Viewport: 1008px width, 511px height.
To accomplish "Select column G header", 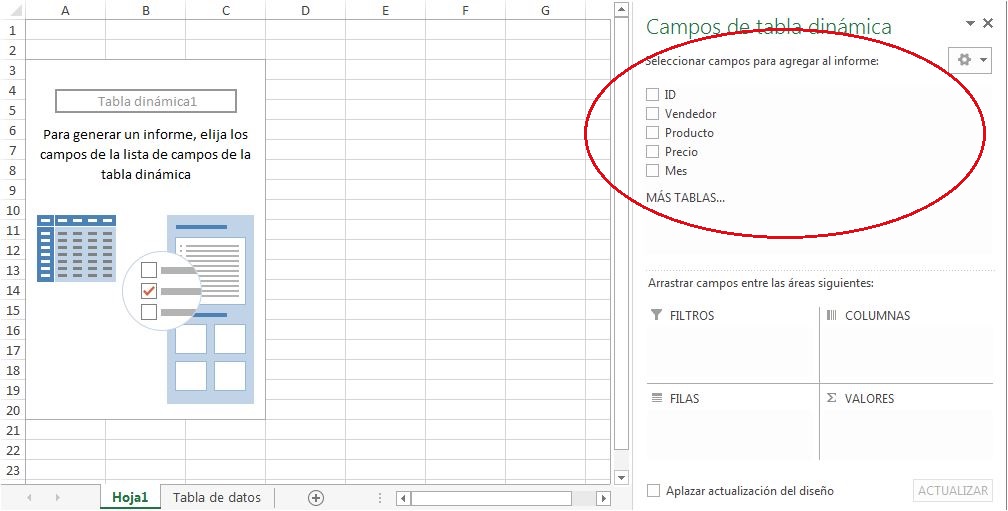I will [545, 10].
